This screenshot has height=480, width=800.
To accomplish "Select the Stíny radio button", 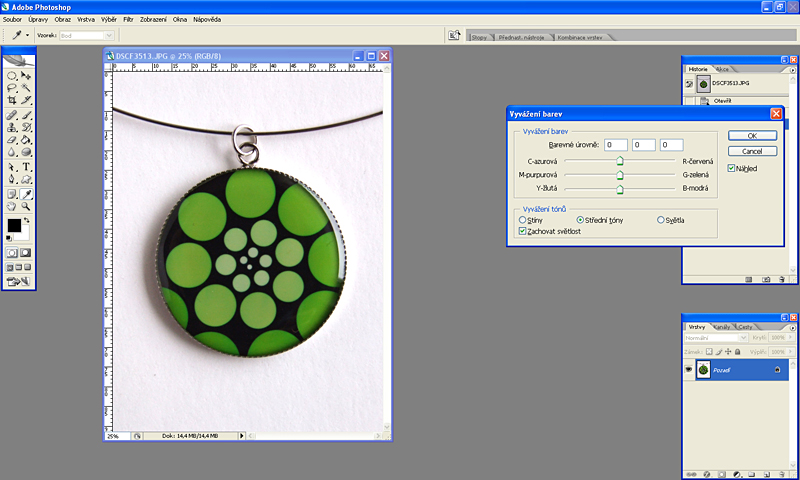I will pyautogui.click(x=523, y=219).
